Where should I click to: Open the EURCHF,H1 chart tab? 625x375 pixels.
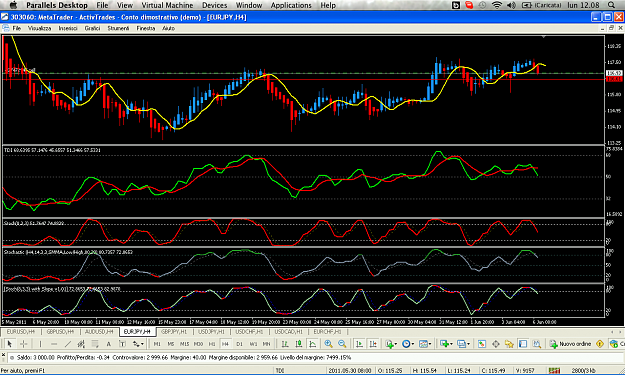[x=327, y=332]
